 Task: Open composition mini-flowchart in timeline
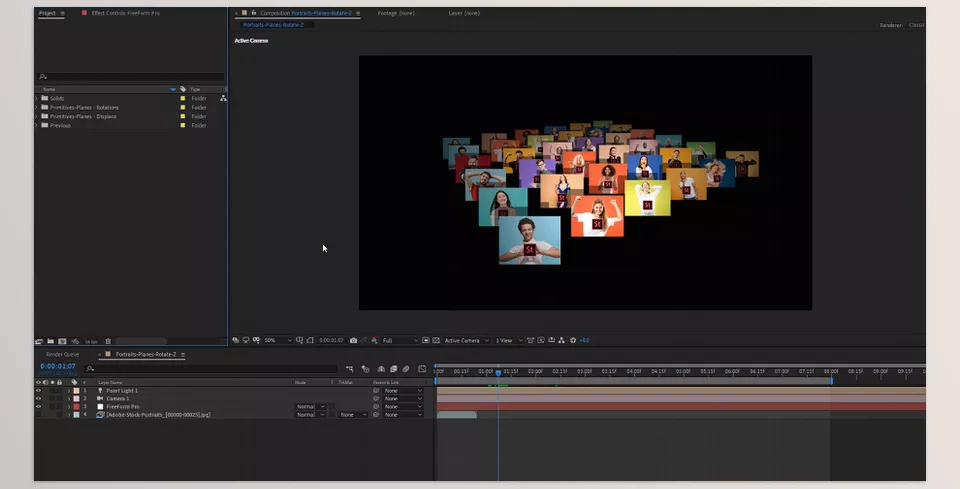(x=350, y=369)
